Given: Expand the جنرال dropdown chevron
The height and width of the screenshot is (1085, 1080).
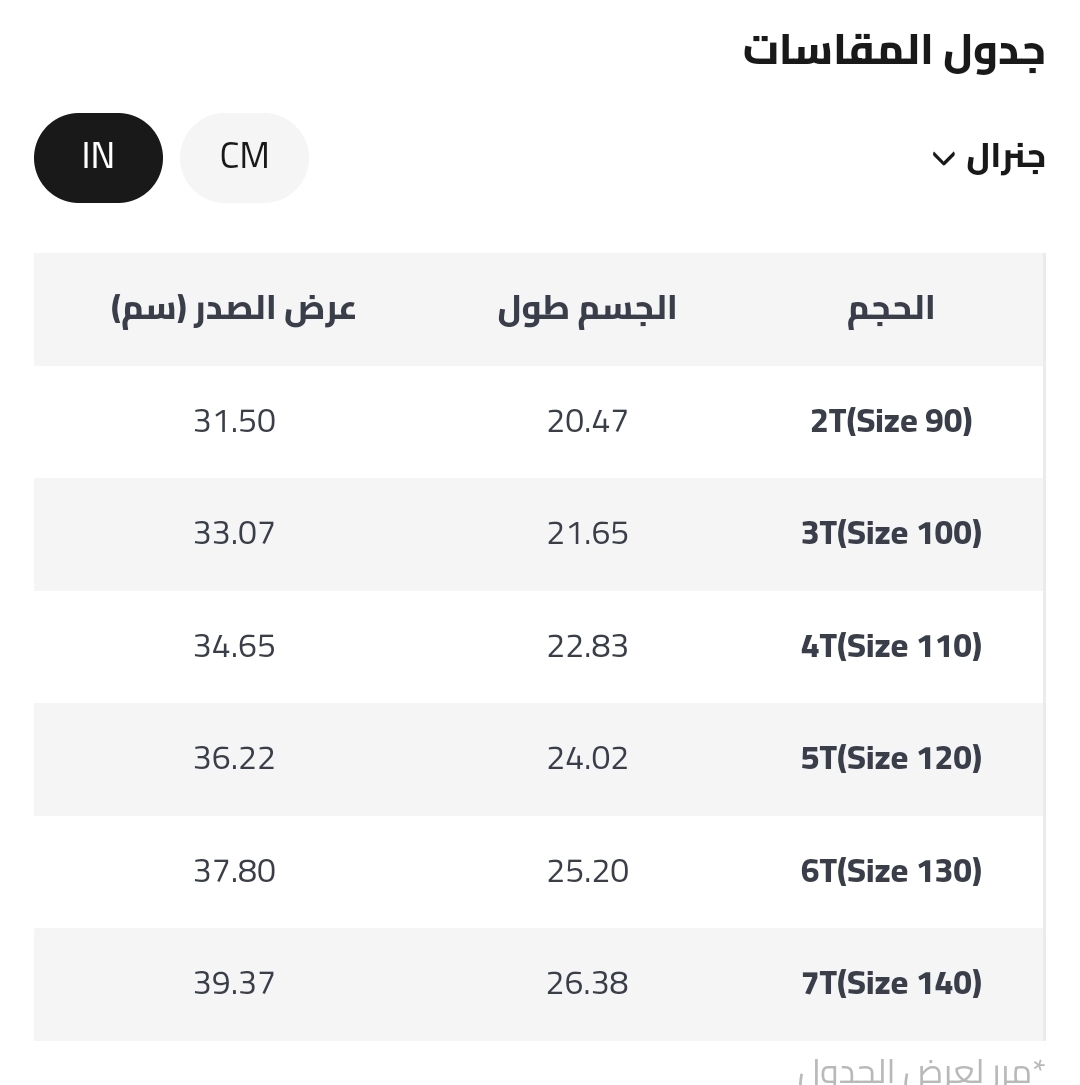Looking at the screenshot, I should (x=943, y=159).
